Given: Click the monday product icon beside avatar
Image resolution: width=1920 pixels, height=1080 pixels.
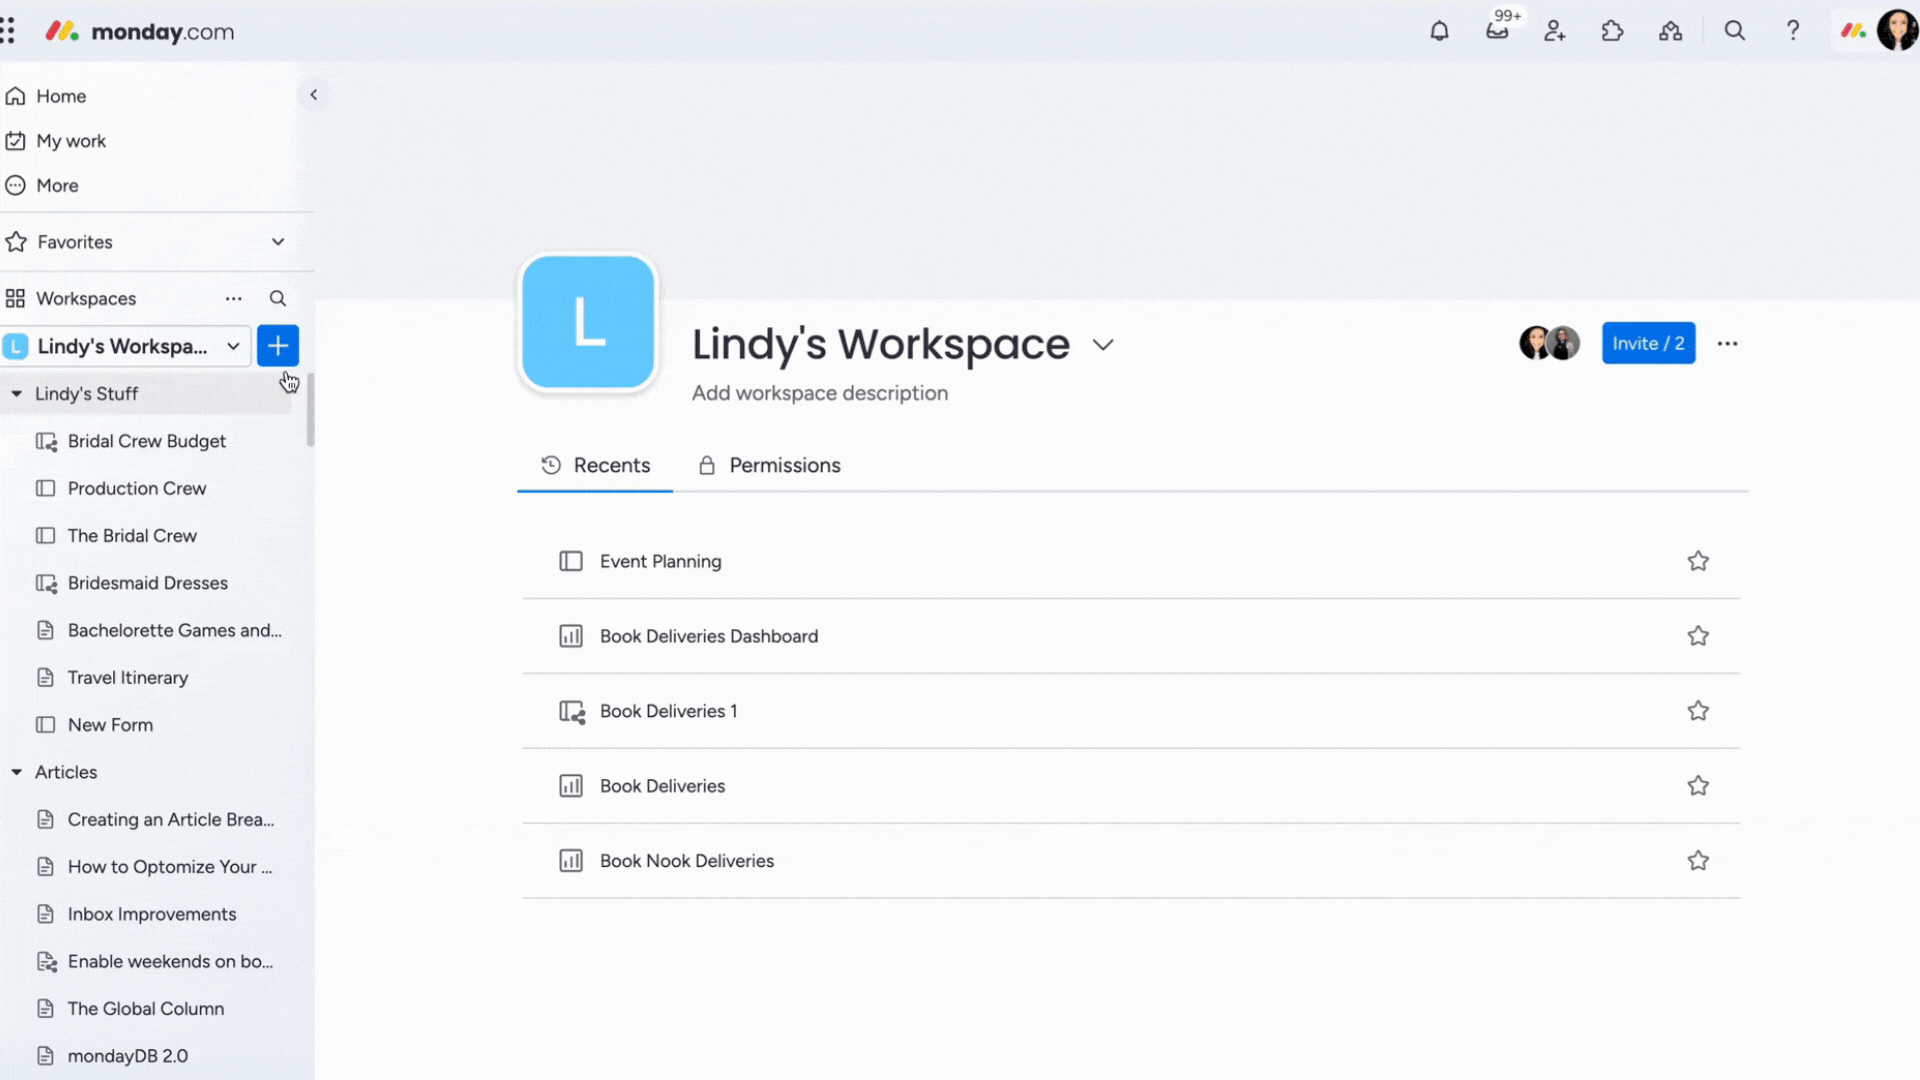Looking at the screenshot, I should pyautogui.click(x=1853, y=31).
